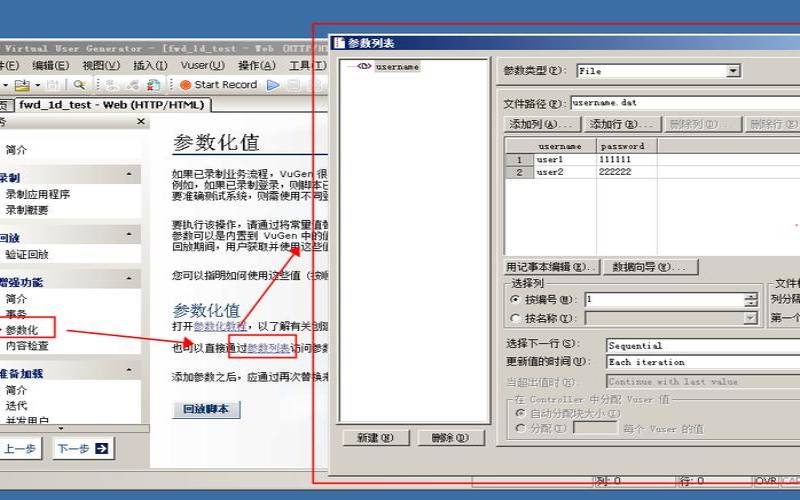Click the 按编号 number field showing 1
This screenshot has width=800, height=500.
pyautogui.click(x=664, y=299)
